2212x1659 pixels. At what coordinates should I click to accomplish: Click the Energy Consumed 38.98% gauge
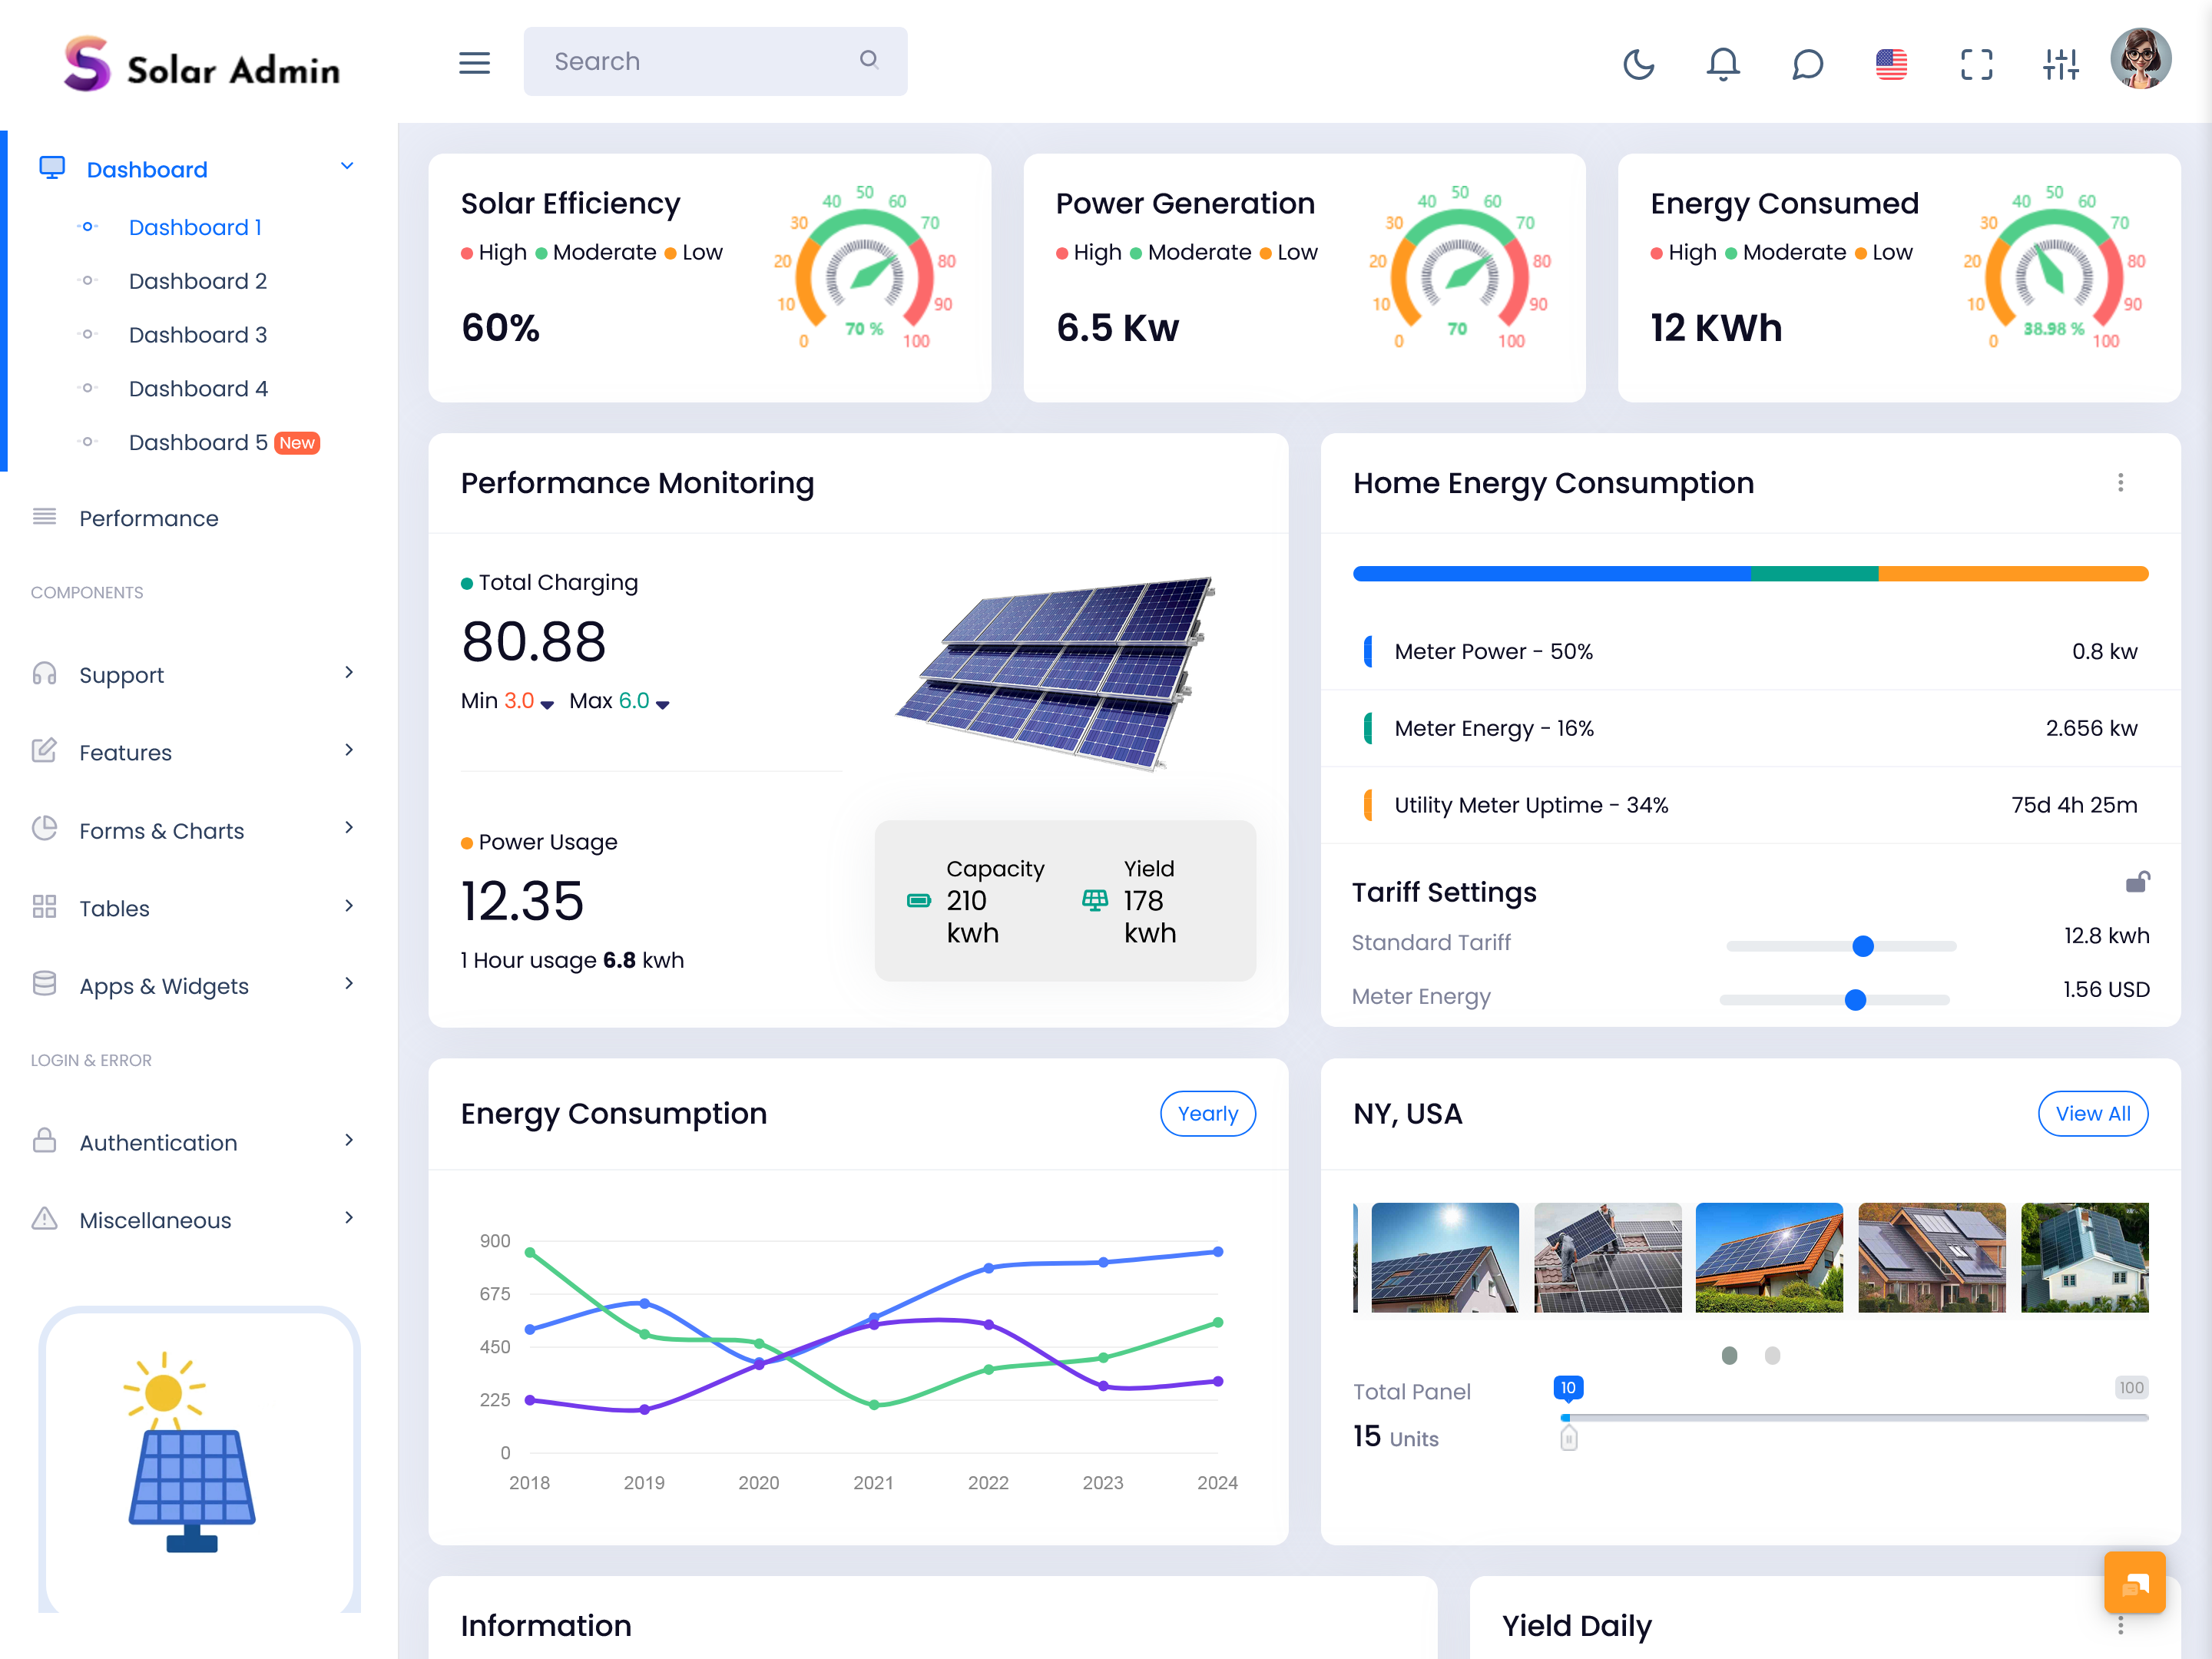click(x=2054, y=268)
